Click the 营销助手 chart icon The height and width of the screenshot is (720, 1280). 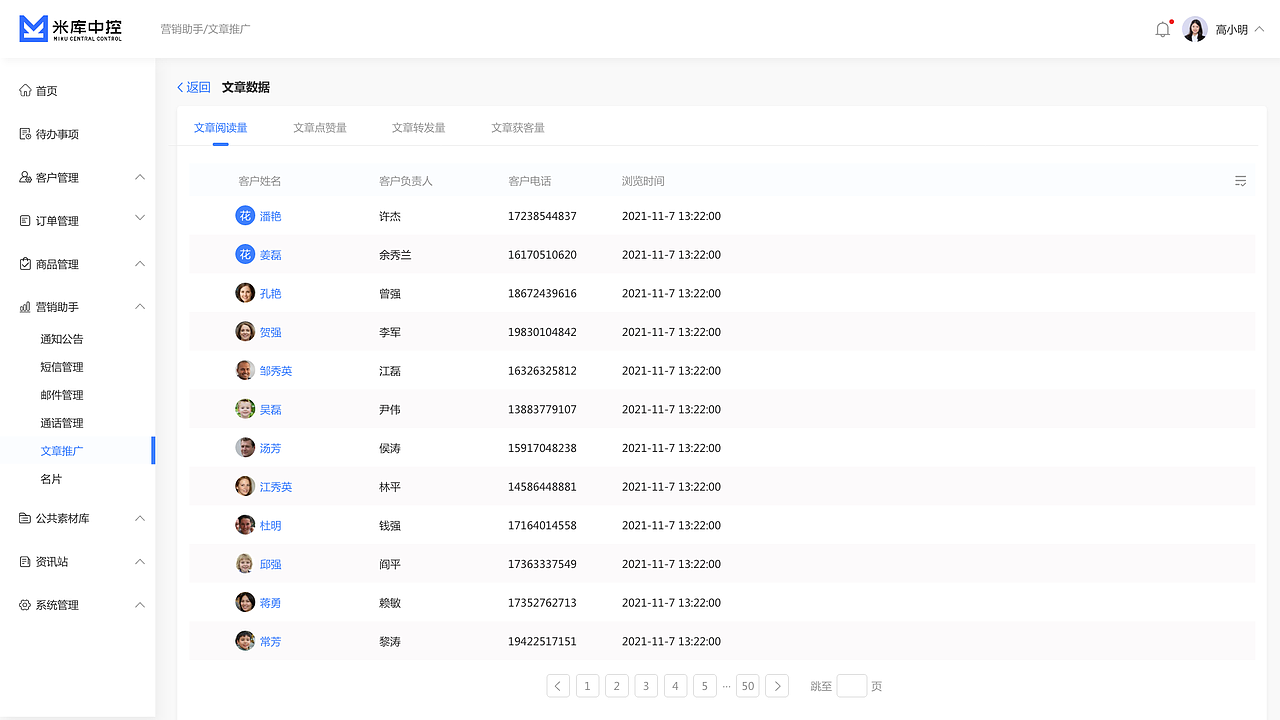pos(25,307)
